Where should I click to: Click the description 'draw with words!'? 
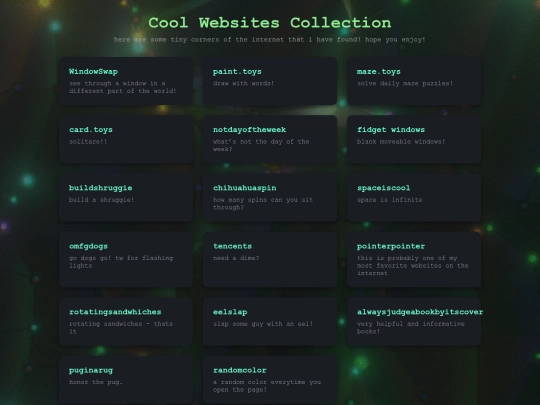(x=243, y=83)
